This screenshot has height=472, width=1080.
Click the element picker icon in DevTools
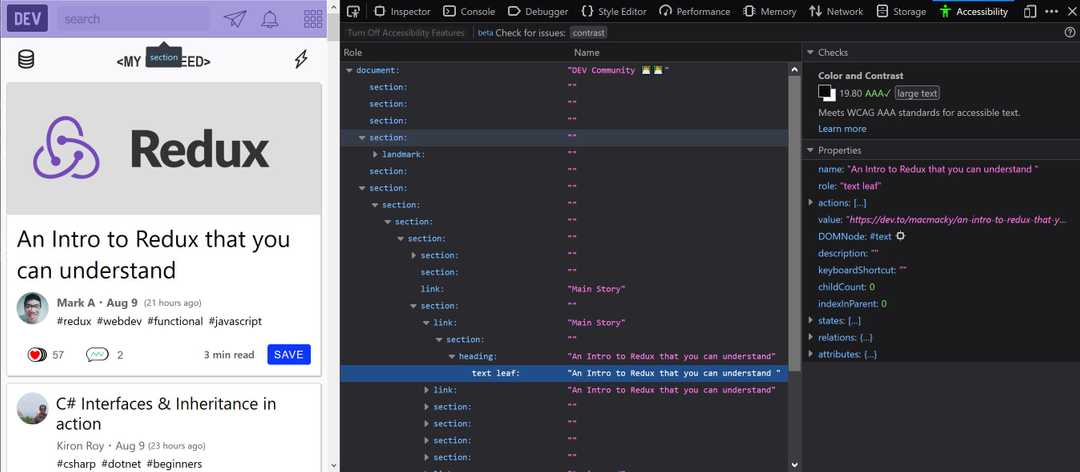coord(353,12)
